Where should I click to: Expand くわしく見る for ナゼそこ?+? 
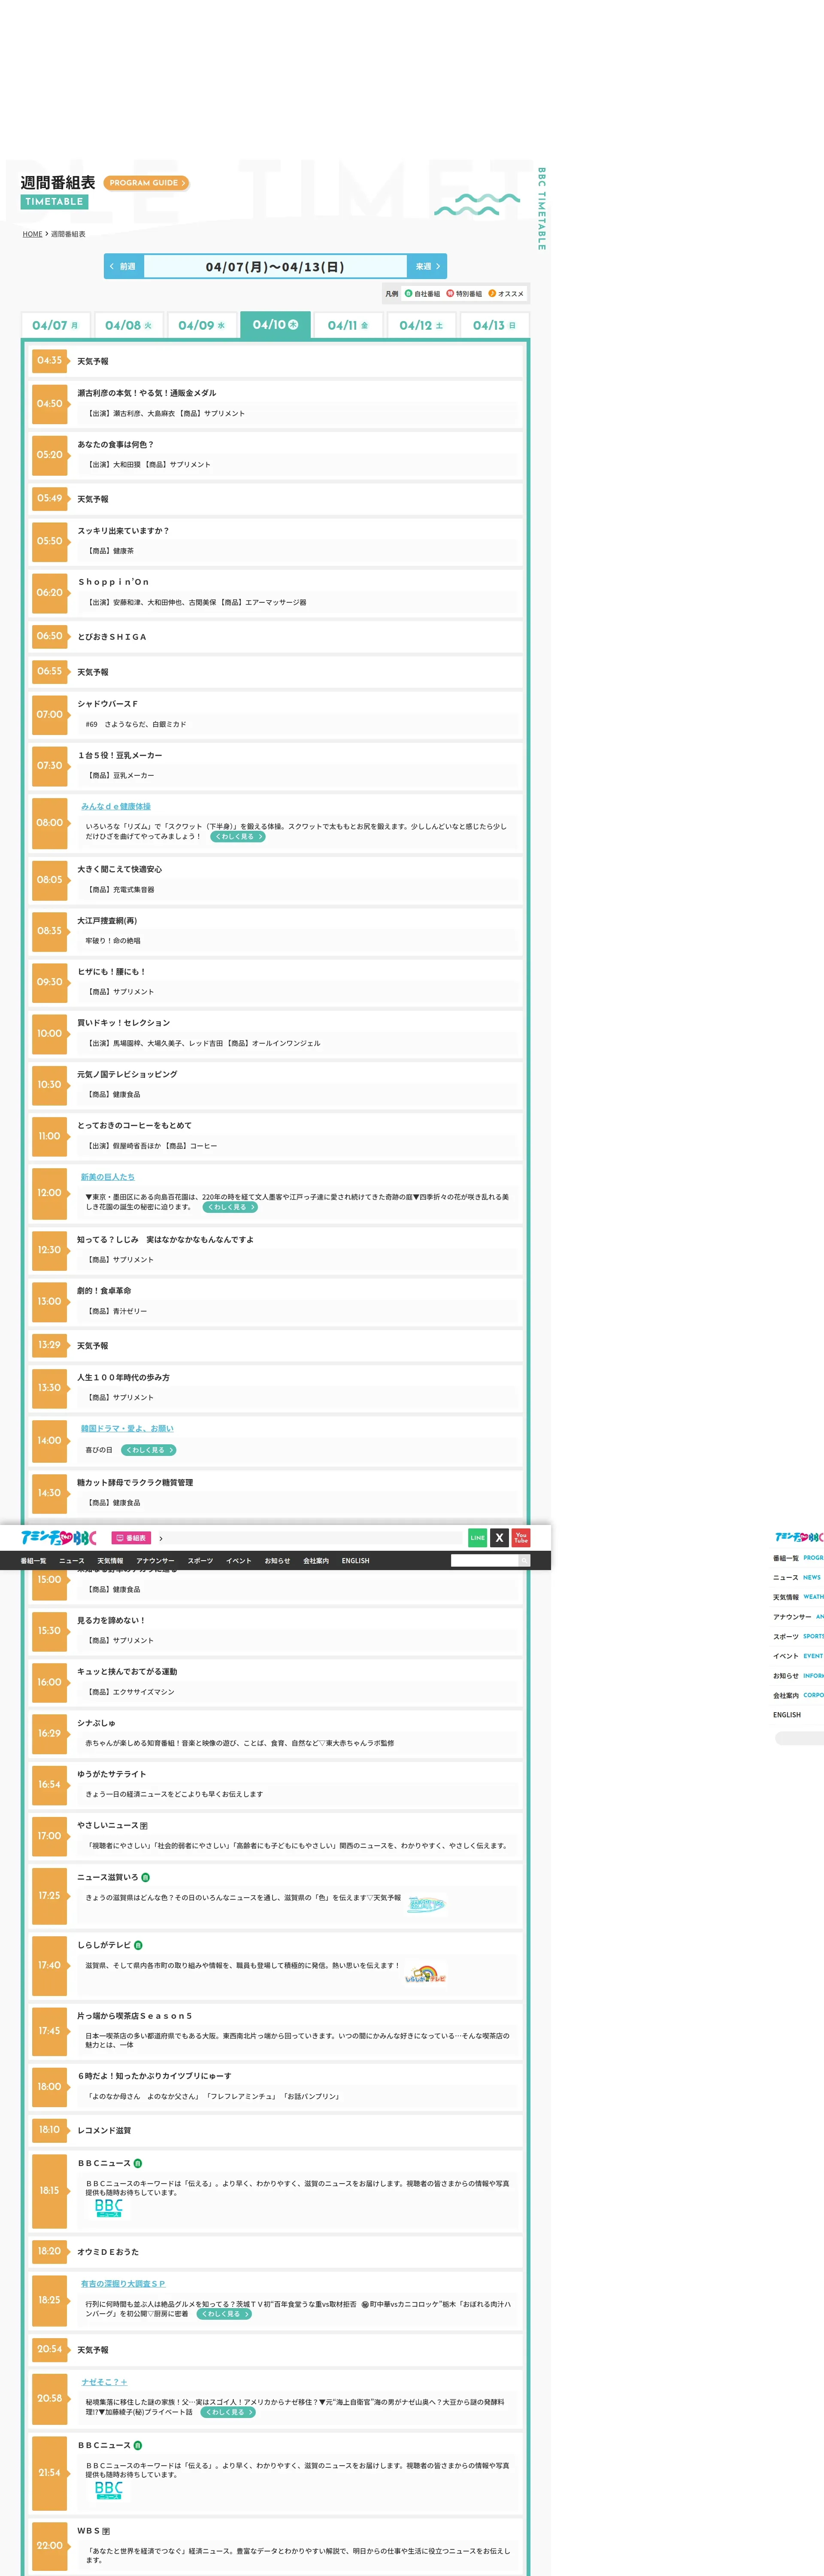[228, 2412]
